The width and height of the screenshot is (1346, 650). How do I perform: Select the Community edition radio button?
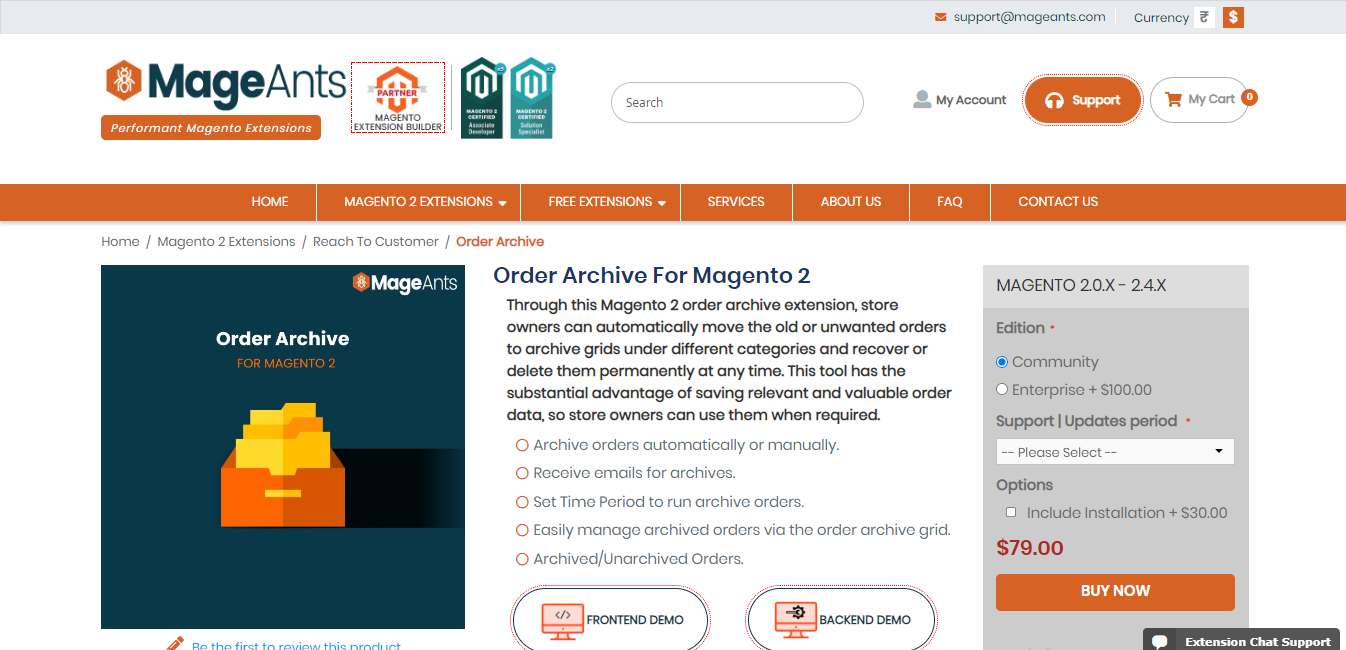click(x=1002, y=362)
